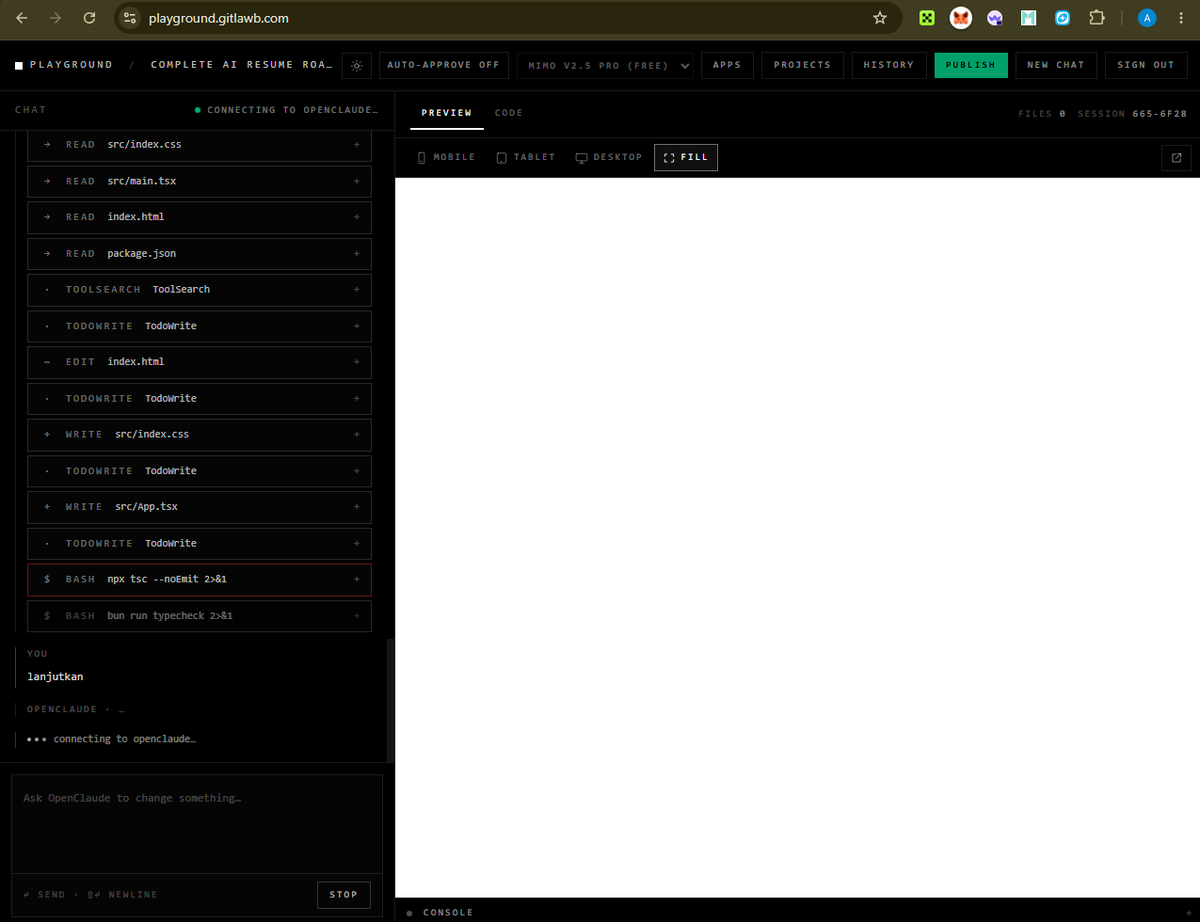Click the browser address bar URL
This screenshot has width=1200, height=922.
(x=219, y=18)
